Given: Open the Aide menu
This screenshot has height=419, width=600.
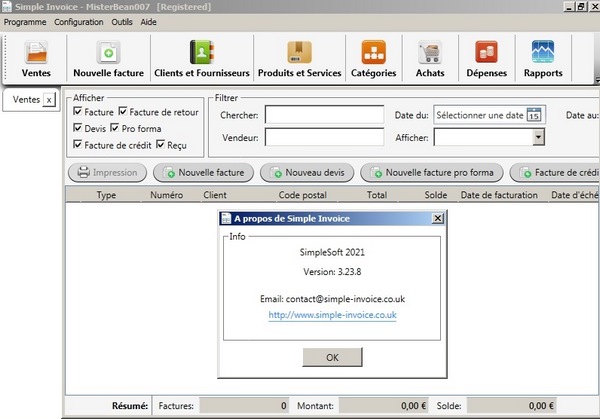Looking at the screenshot, I should (x=148, y=22).
